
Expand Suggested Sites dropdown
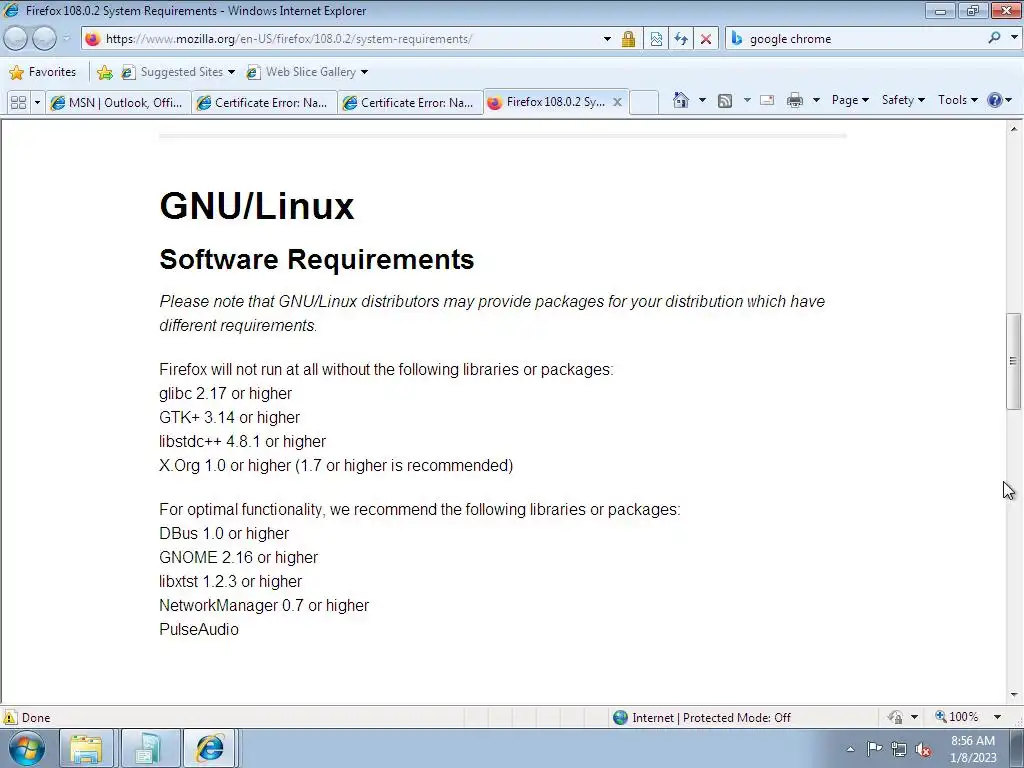coord(231,72)
